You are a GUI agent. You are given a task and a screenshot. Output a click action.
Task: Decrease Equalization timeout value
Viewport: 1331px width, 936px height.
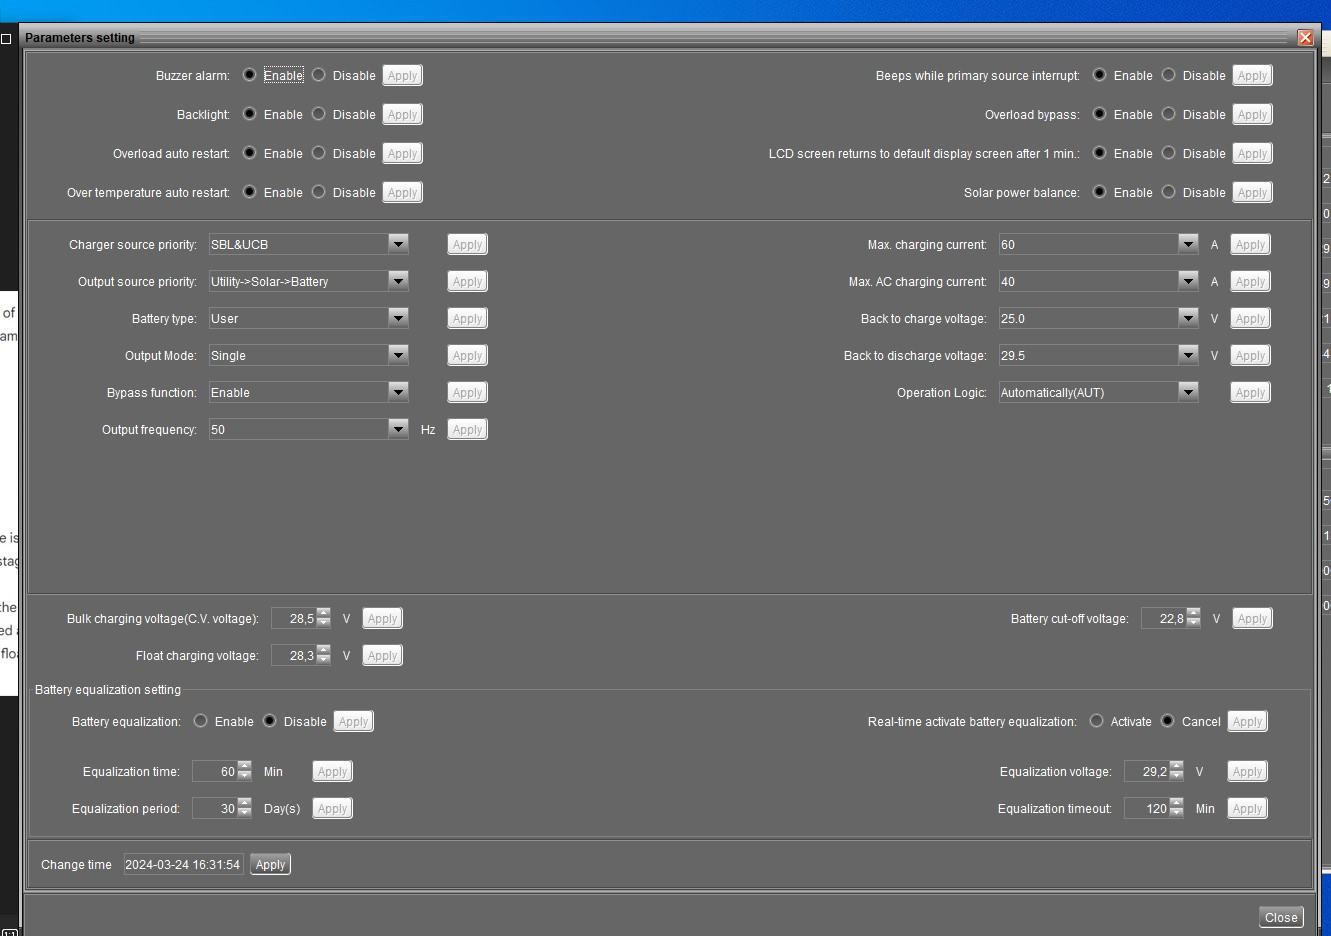point(1176,813)
